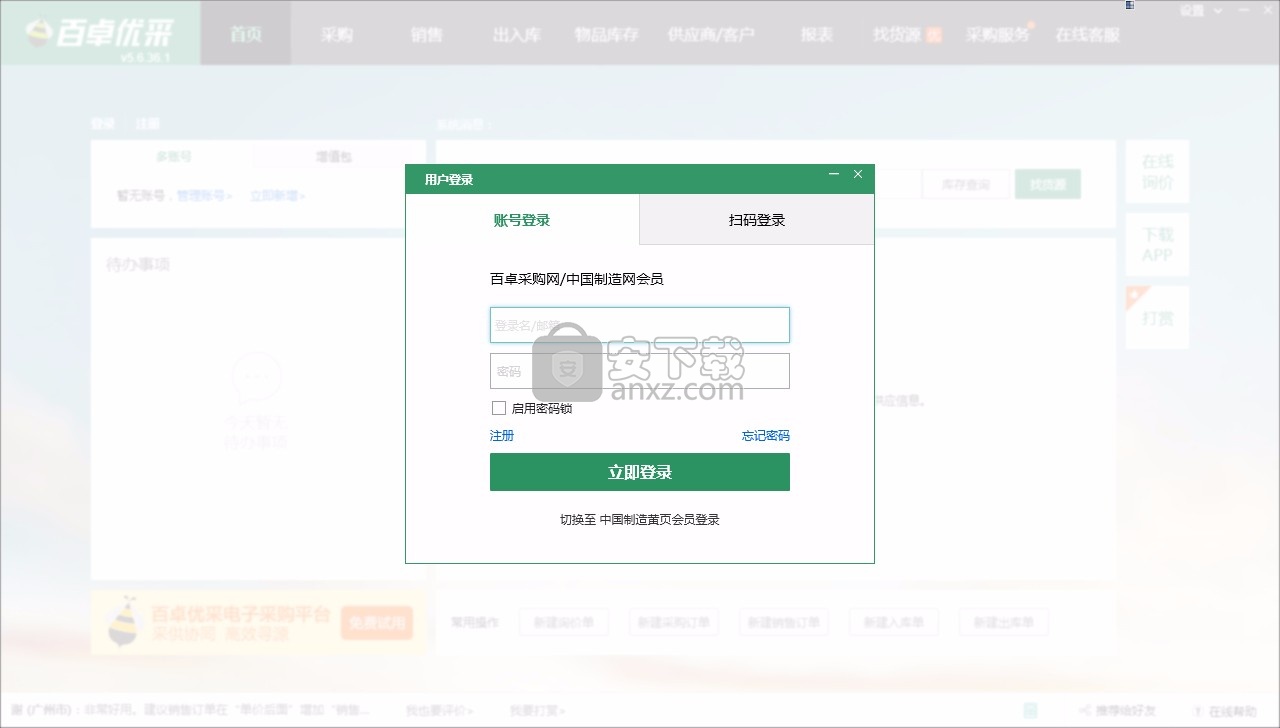Open the 报表 menu
The width and height of the screenshot is (1280, 728).
pyautogui.click(x=817, y=34)
